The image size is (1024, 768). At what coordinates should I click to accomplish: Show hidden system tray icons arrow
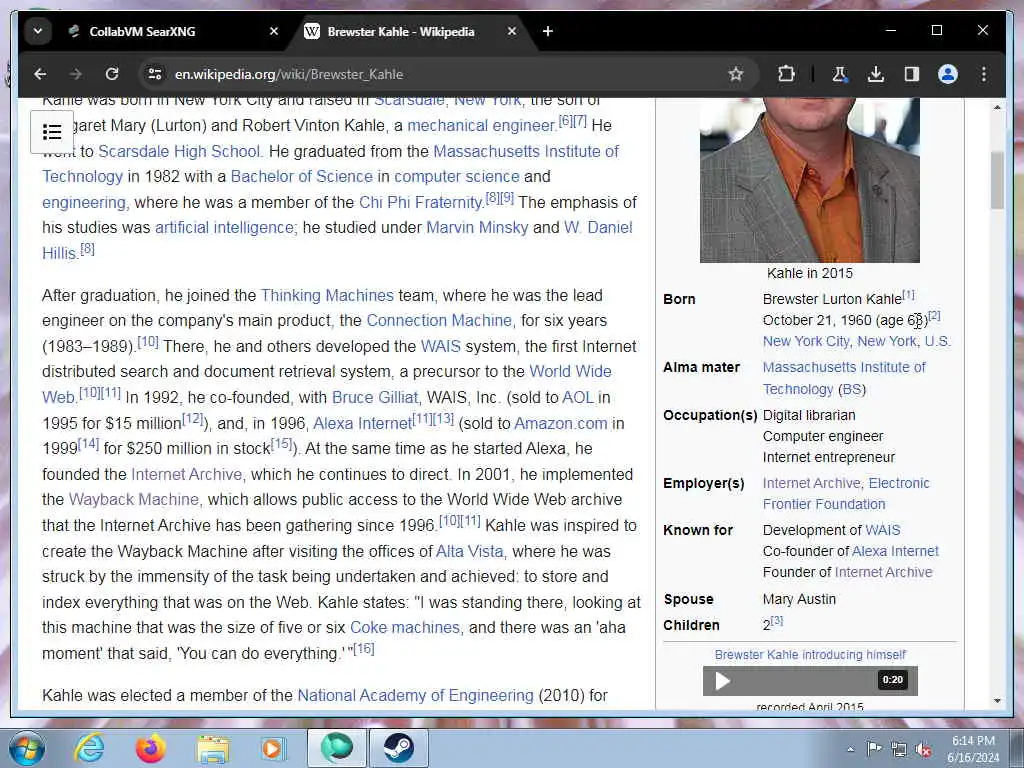click(850, 749)
